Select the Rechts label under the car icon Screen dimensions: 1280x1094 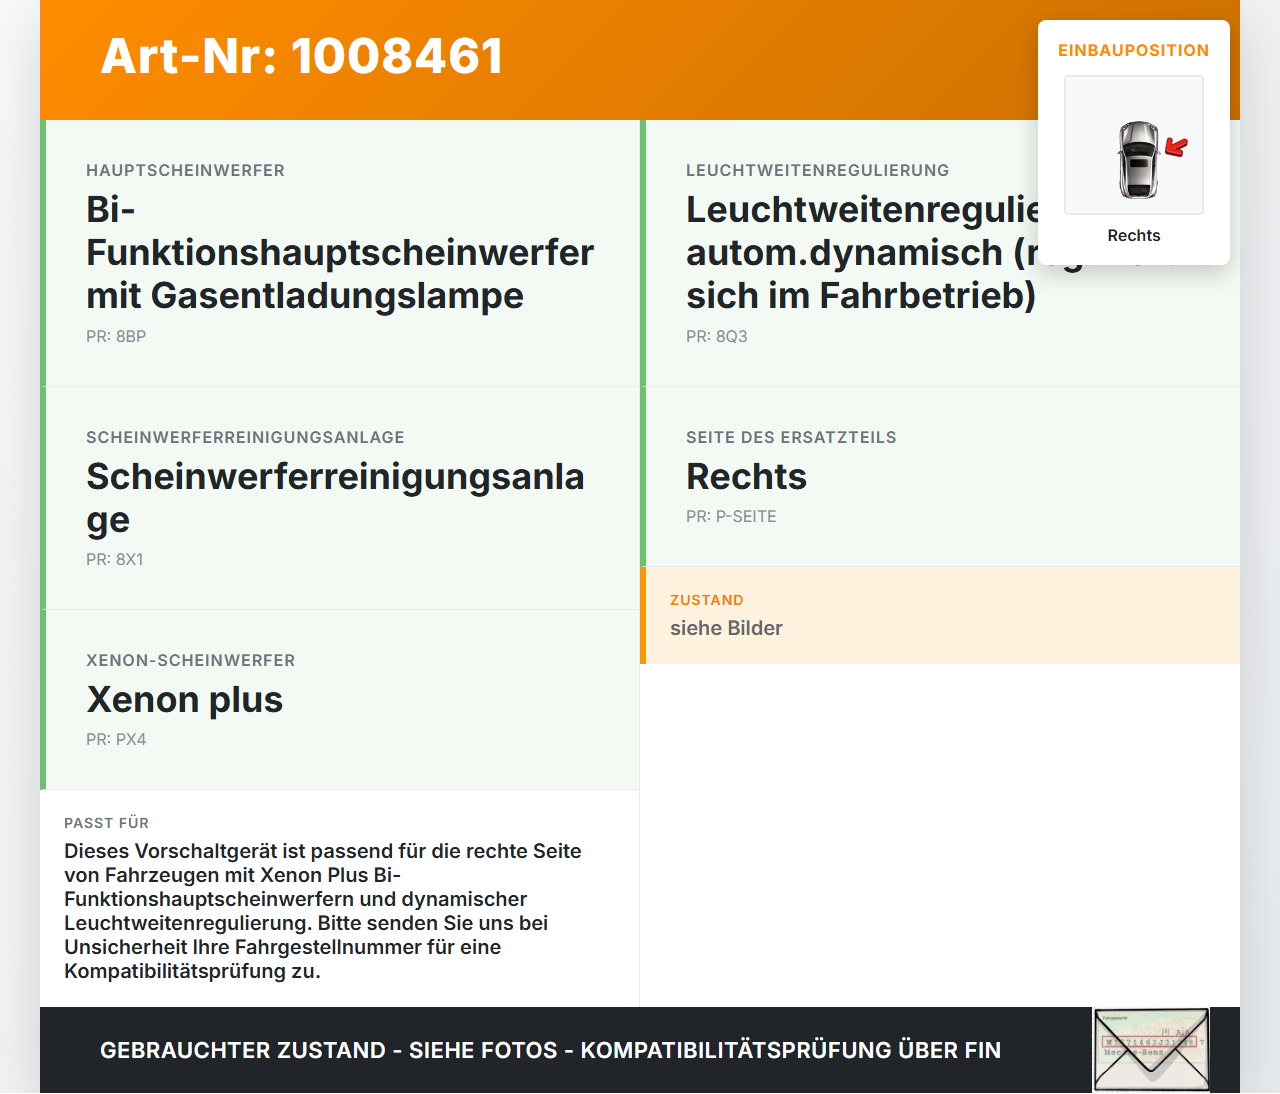(1134, 235)
